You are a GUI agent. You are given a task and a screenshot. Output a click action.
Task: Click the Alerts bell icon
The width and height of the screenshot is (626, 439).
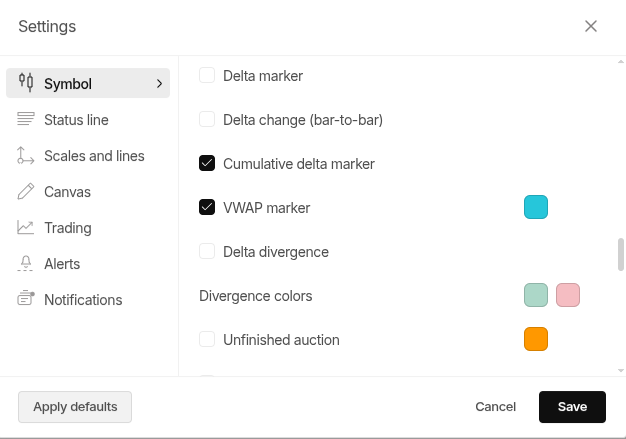coord(26,263)
